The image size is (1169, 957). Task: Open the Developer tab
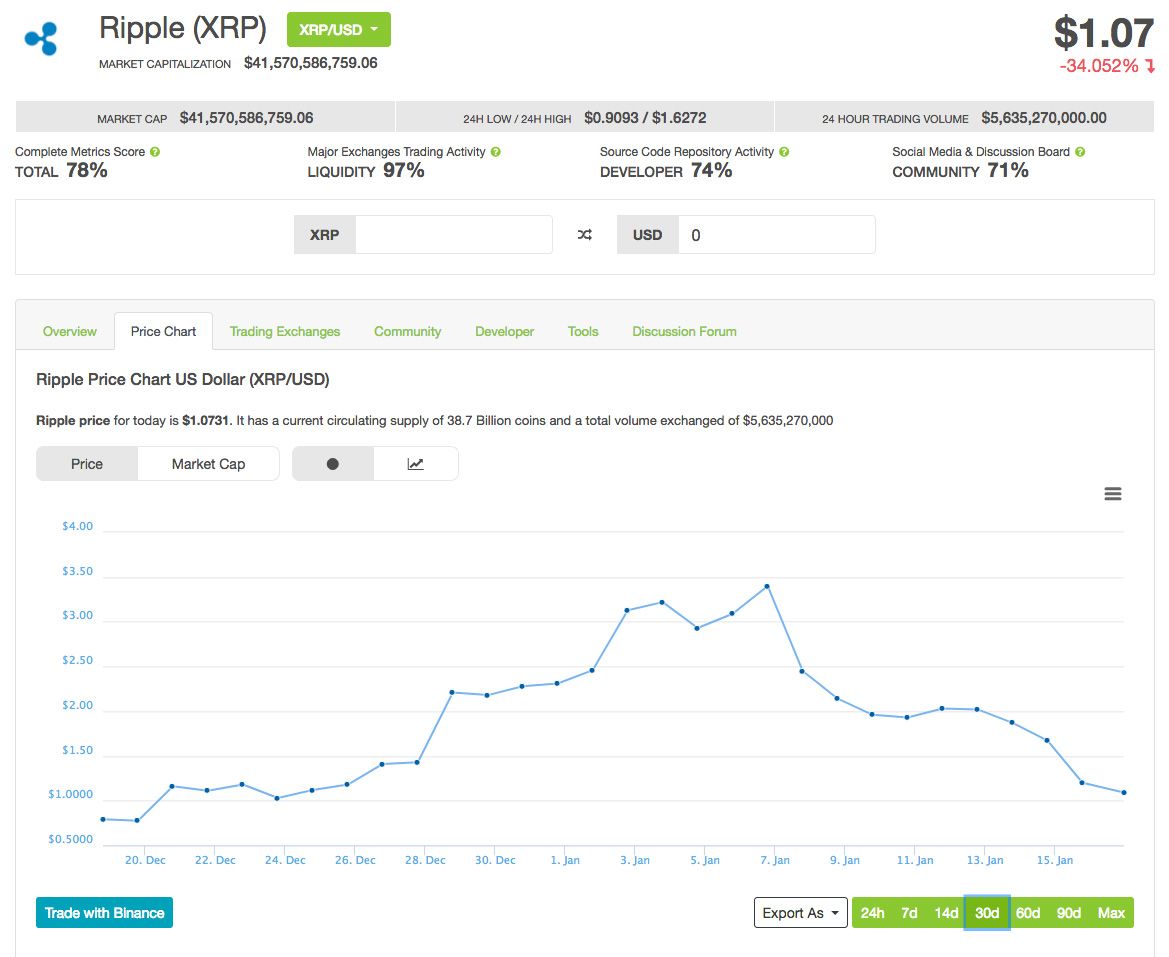(505, 332)
